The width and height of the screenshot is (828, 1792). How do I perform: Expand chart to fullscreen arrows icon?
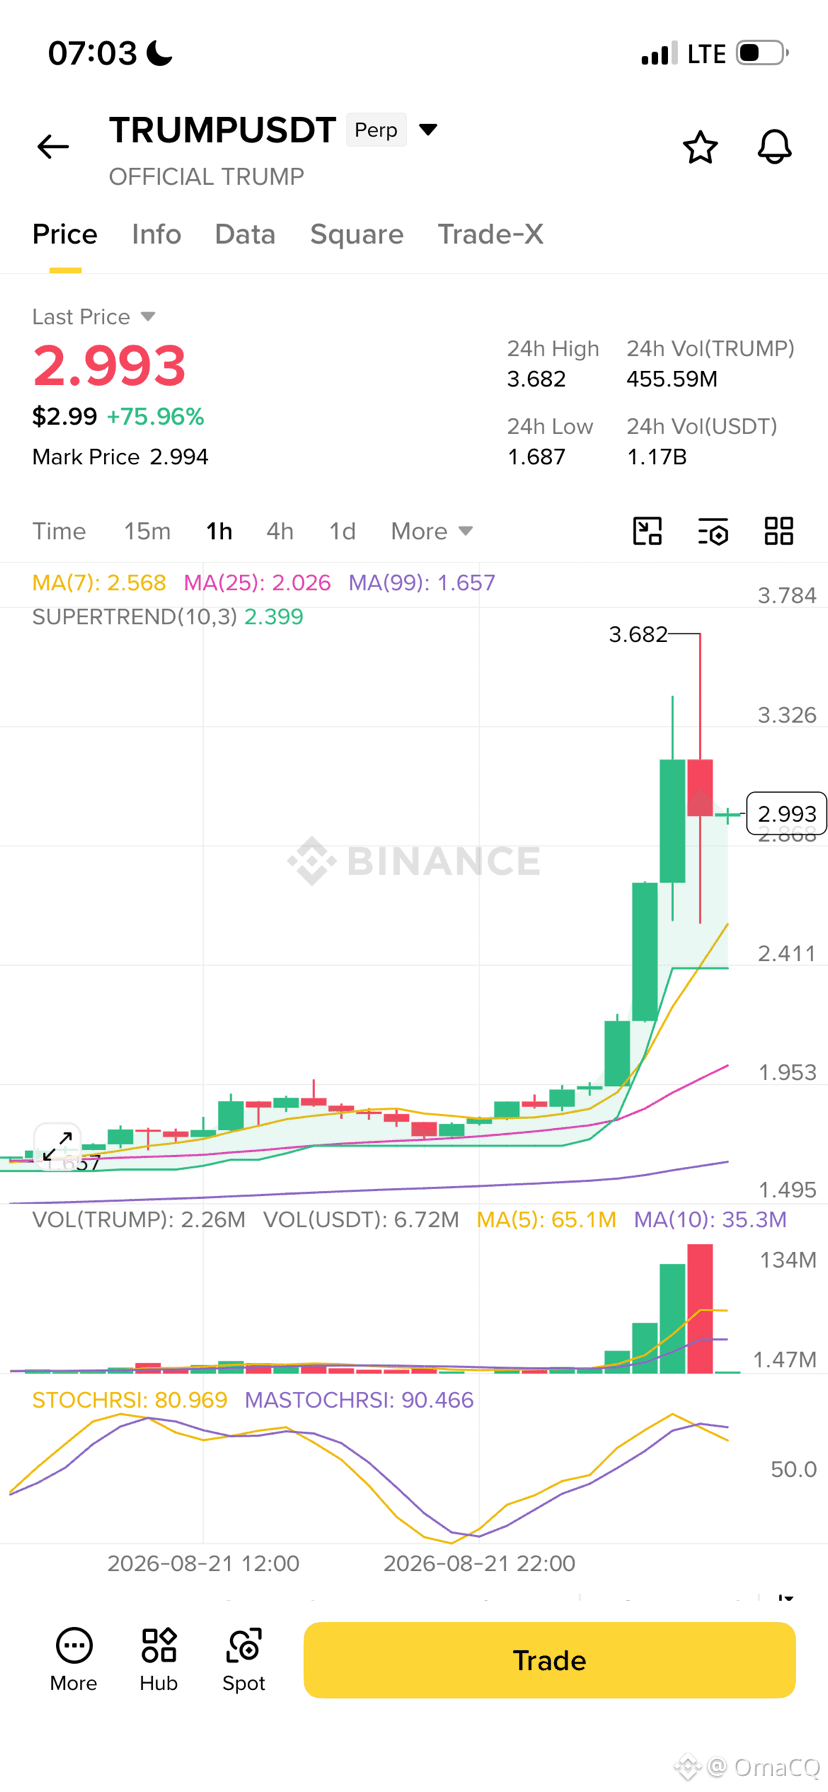[57, 1146]
